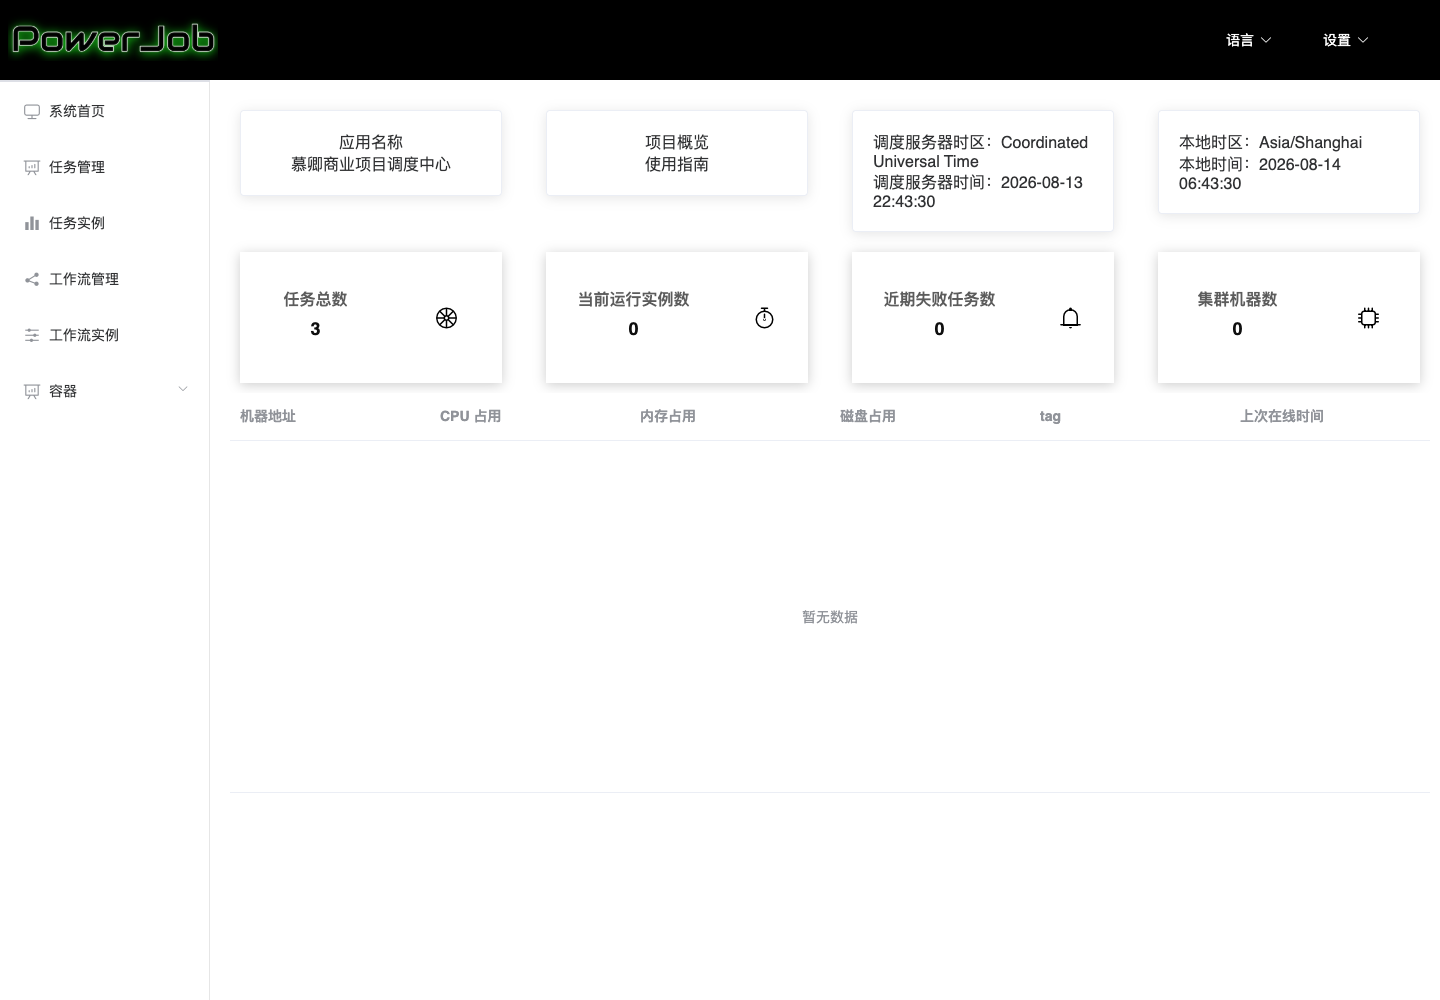Click the chevron next to 语言
The image size is (1440, 1000).
pos(1266,40)
